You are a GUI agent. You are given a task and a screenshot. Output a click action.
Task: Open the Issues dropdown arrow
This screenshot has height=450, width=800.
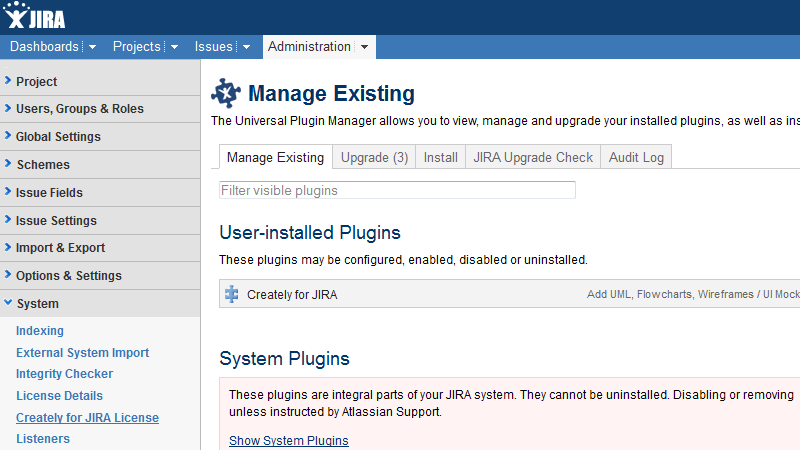(x=246, y=47)
